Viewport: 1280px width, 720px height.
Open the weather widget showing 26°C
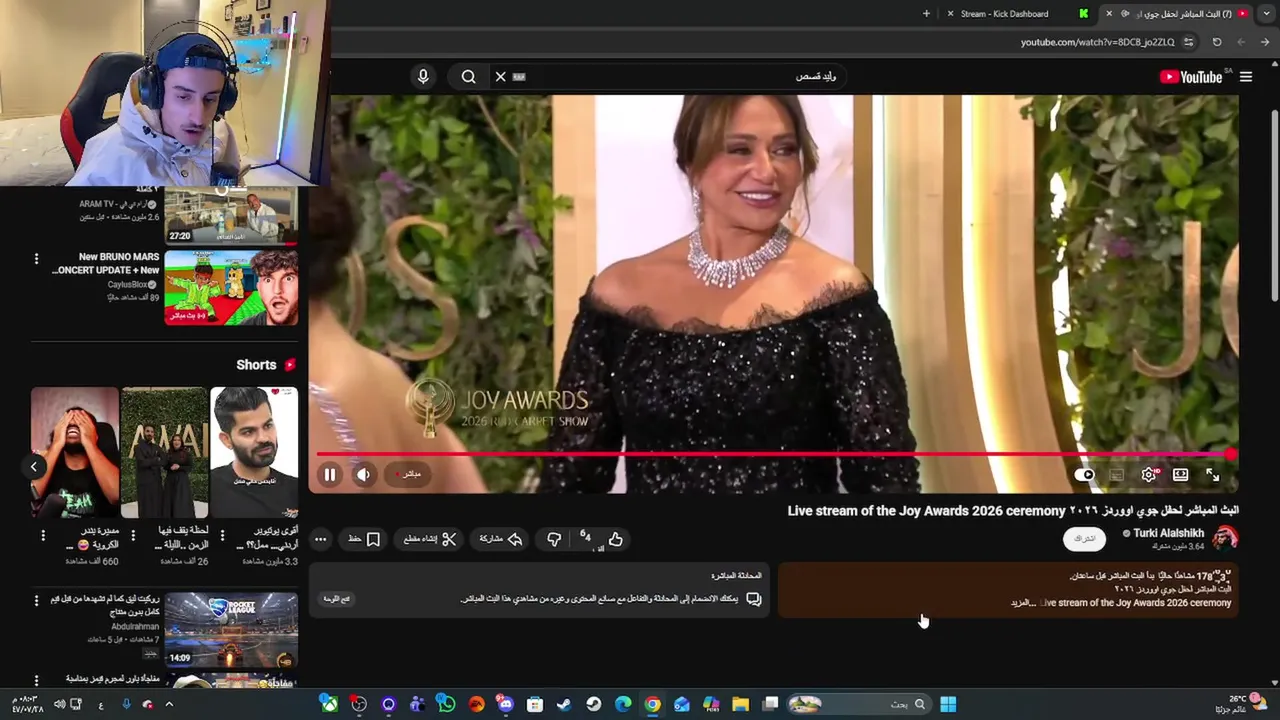click(x=1242, y=704)
